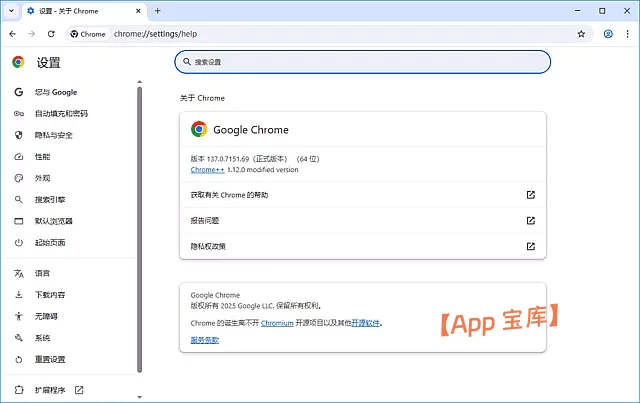Go back with the browser back arrow

pyautogui.click(x=13, y=34)
